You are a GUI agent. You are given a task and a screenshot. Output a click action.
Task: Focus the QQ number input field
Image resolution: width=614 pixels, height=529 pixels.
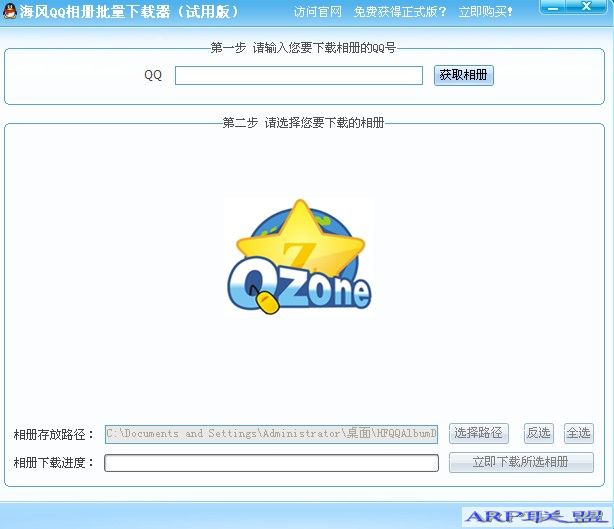point(299,76)
